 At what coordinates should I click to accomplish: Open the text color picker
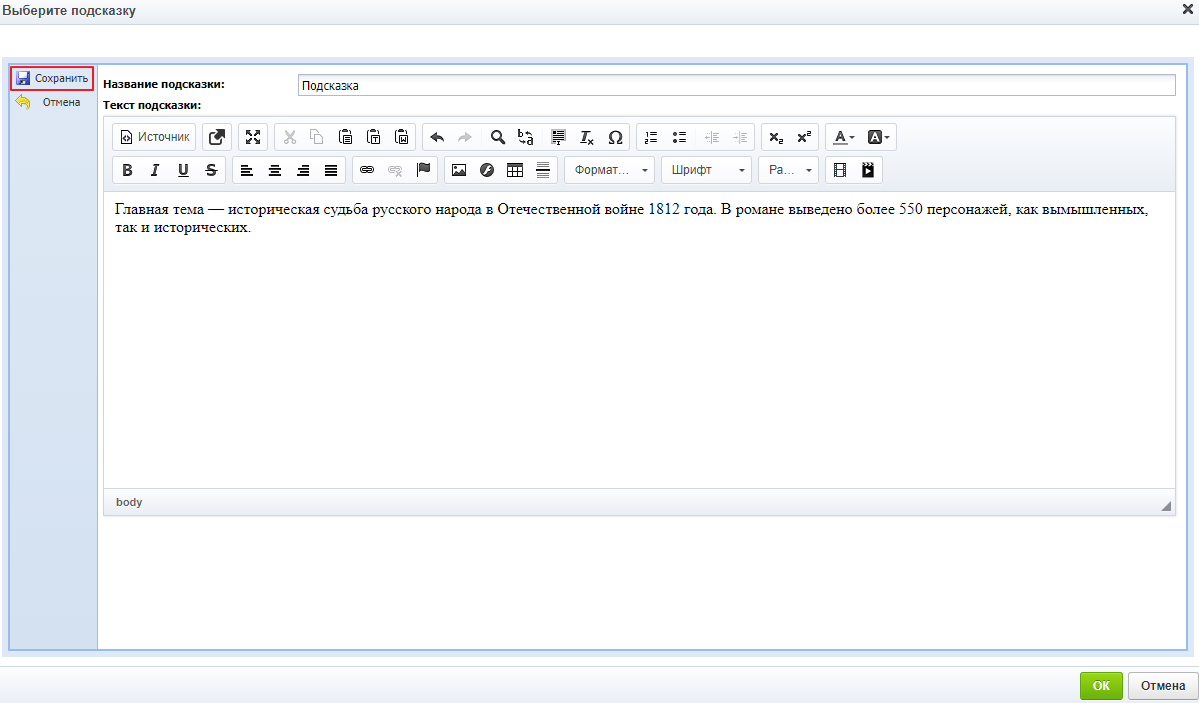point(844,137)
